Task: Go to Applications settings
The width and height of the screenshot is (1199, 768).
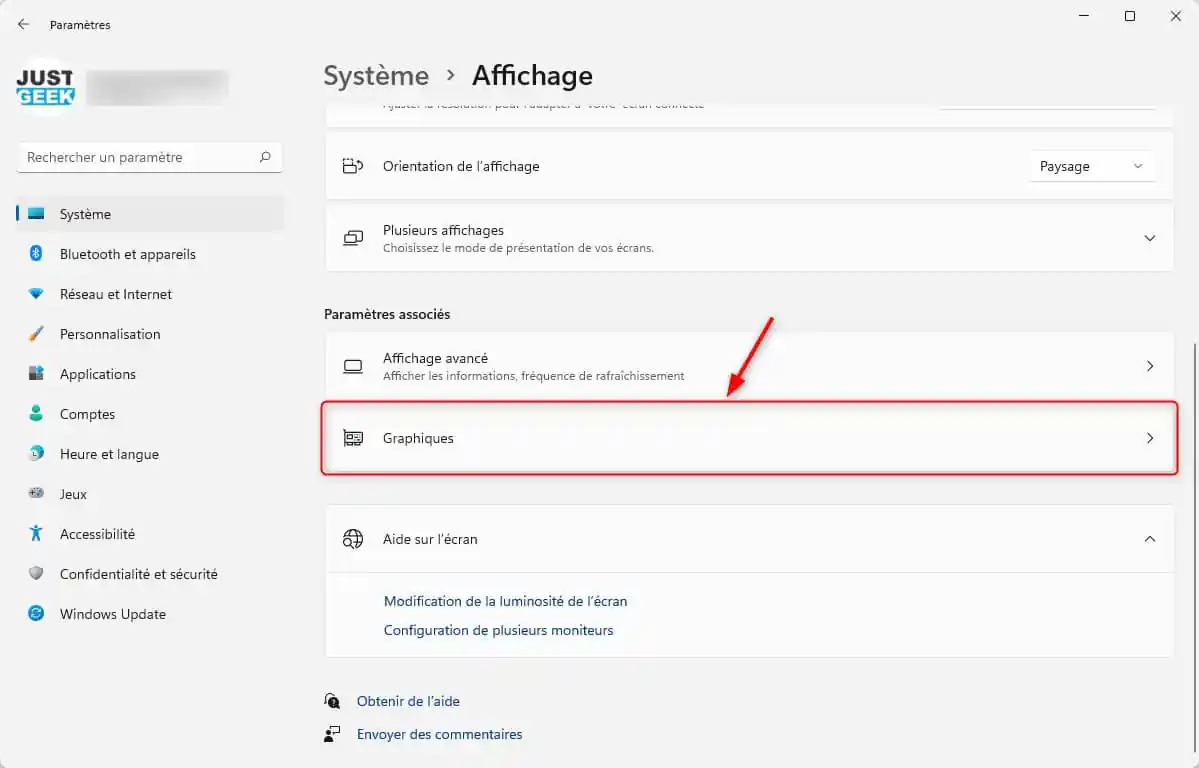Action: 150,374
